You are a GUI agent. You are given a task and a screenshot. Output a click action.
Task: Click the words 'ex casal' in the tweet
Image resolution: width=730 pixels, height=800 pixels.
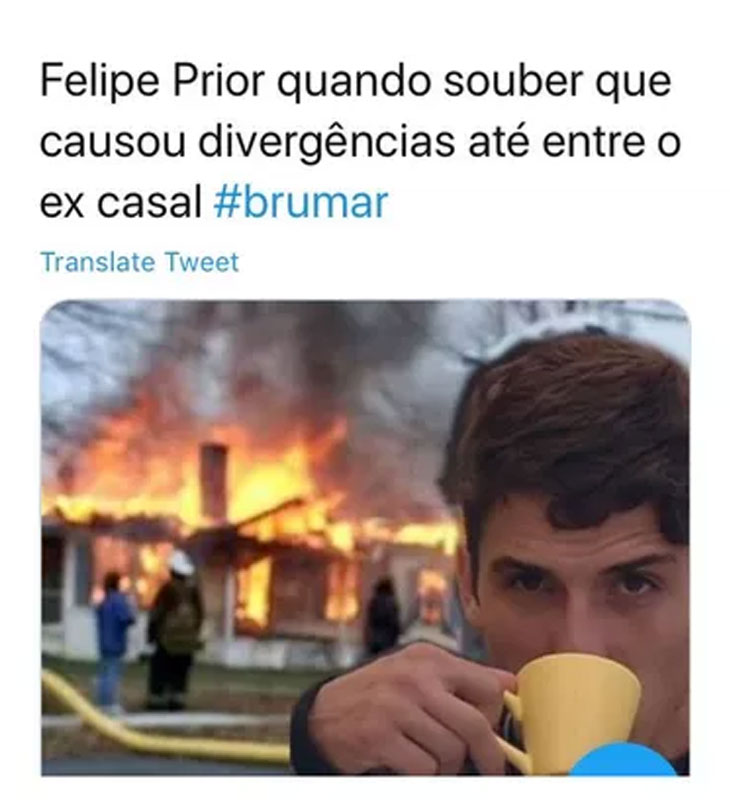click(x=121, y=203)
